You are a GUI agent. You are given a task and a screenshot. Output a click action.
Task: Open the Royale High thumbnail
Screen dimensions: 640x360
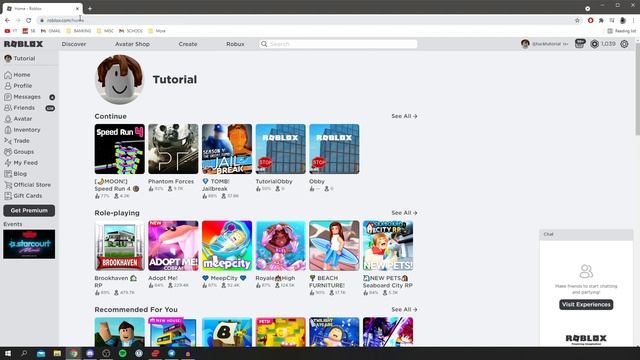pos(280,246)
